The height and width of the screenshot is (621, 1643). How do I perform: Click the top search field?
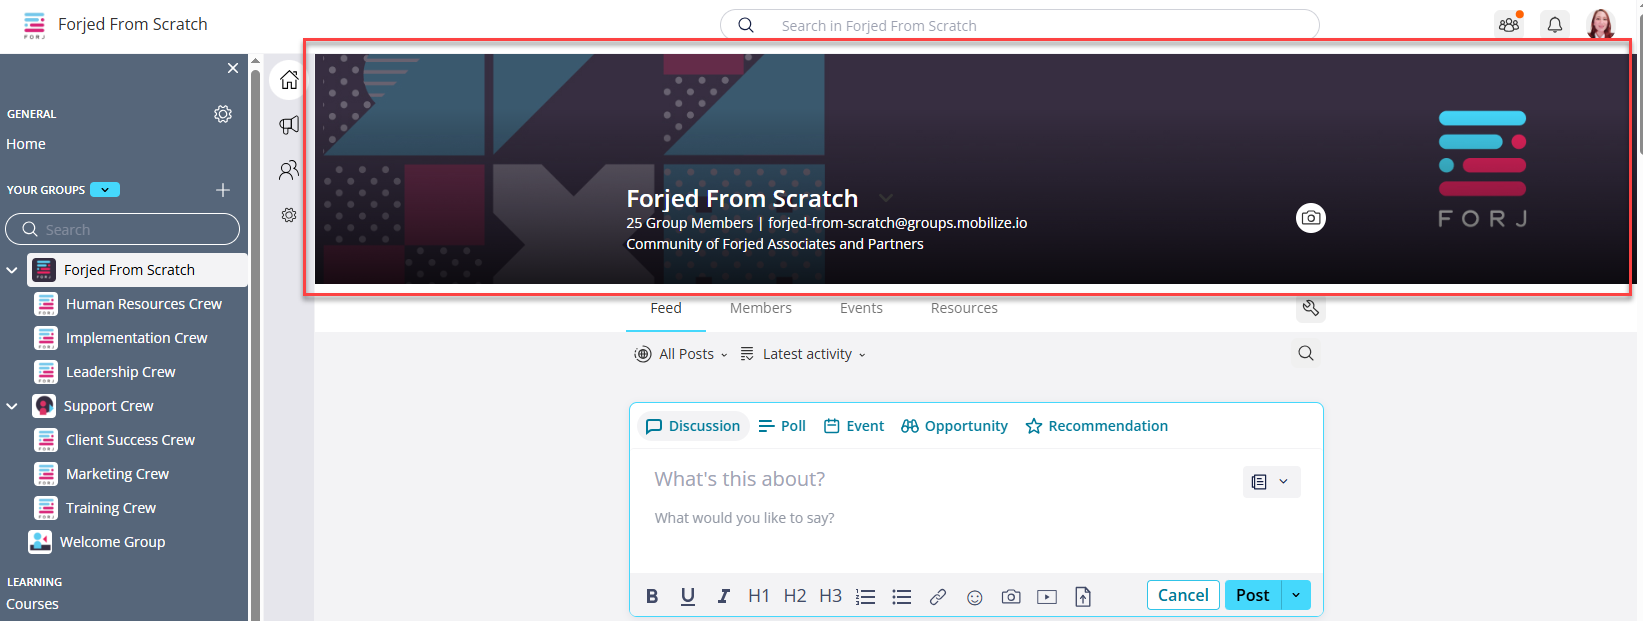pos(1019,25)
